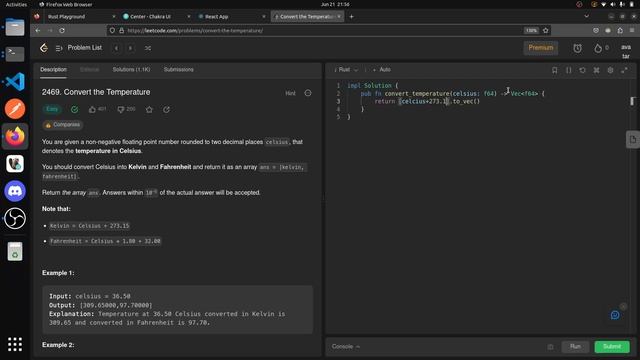Expand the Companies tag

tap(63, 125)
